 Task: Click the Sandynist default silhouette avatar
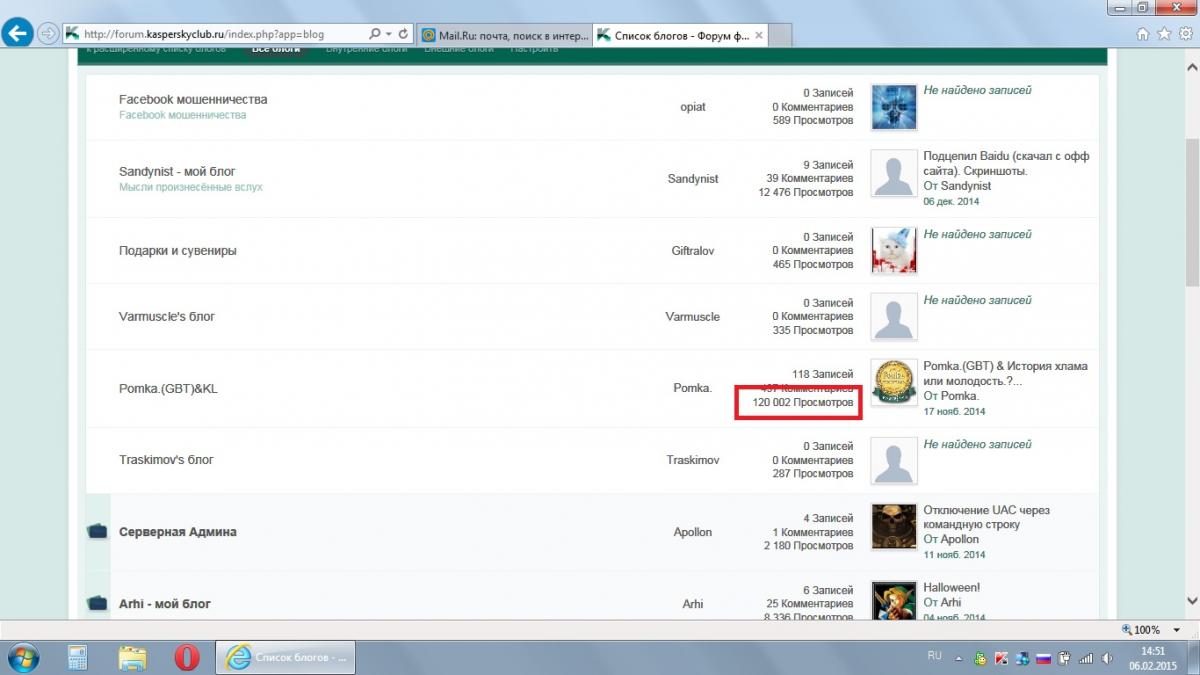[894, 172]
